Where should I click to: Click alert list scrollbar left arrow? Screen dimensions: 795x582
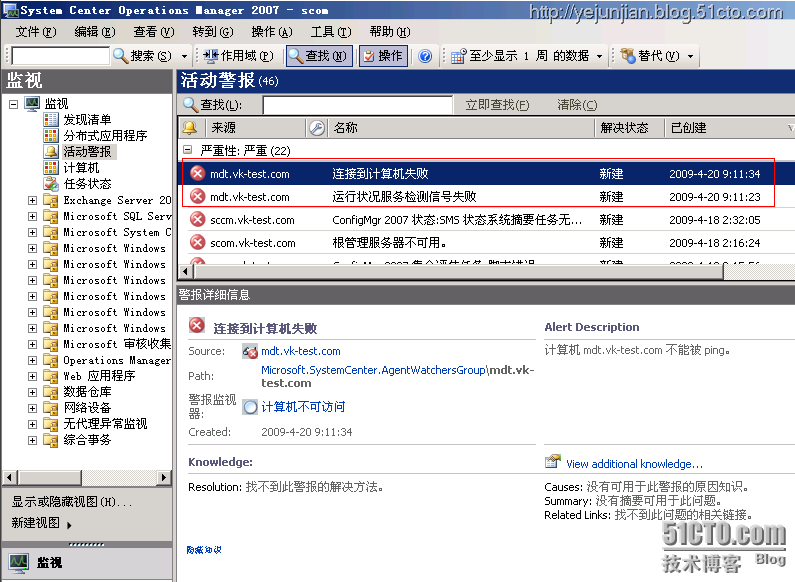[186, 272]
